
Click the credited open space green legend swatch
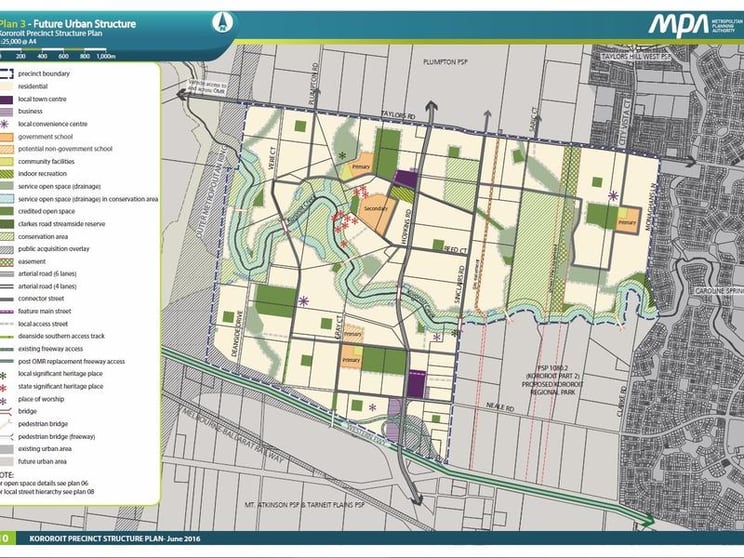[x=6, y=211]
